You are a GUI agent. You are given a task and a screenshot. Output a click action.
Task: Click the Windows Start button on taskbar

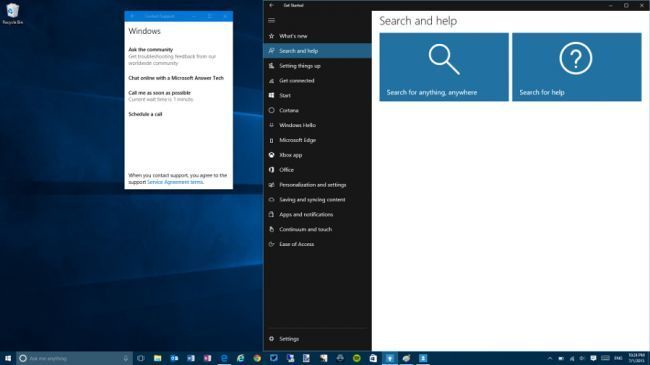[8, 358]
